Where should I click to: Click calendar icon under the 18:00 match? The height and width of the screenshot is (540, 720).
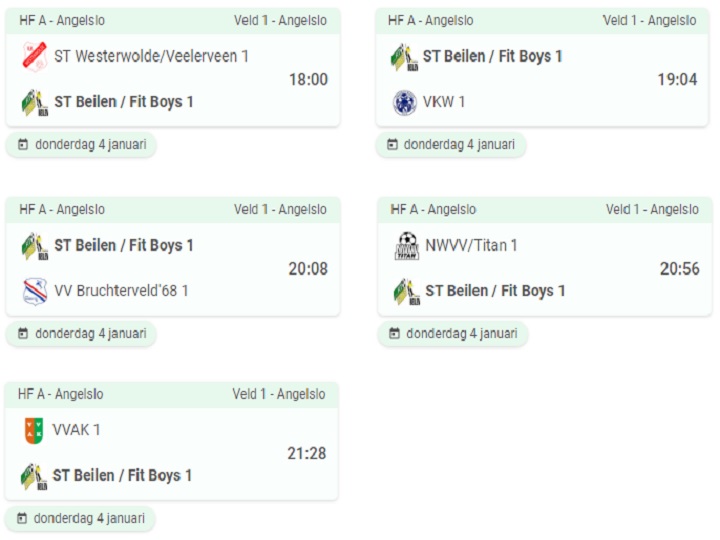[22, 145]
